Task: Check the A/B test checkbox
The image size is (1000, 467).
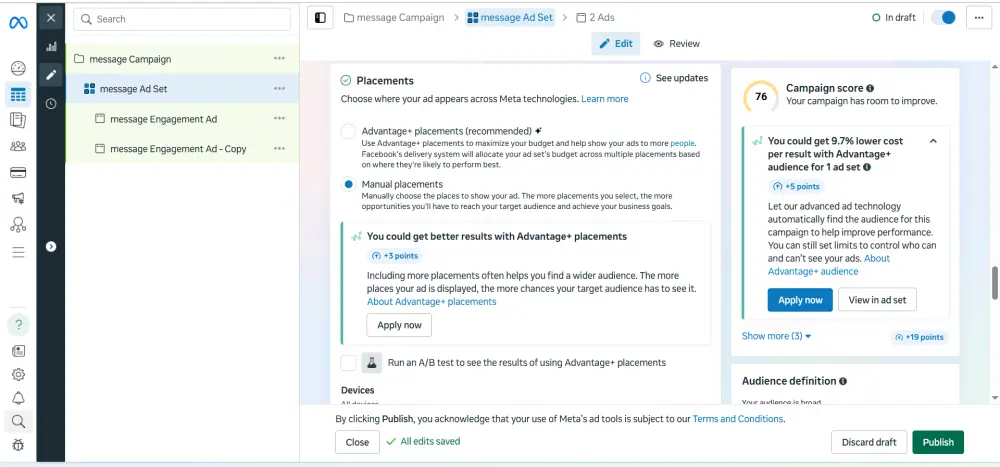Action: tap(348, 363)
